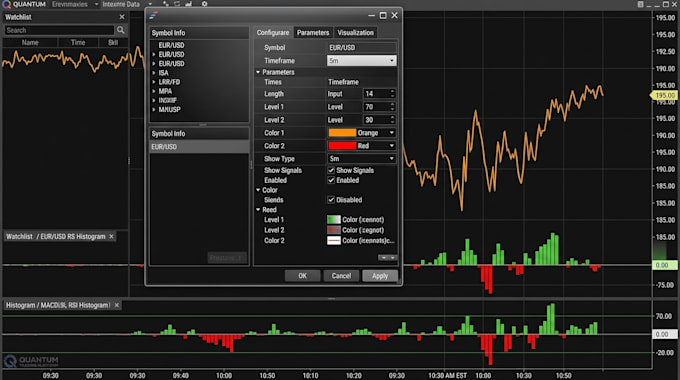Expand the ISA tree node

point(154,73)
